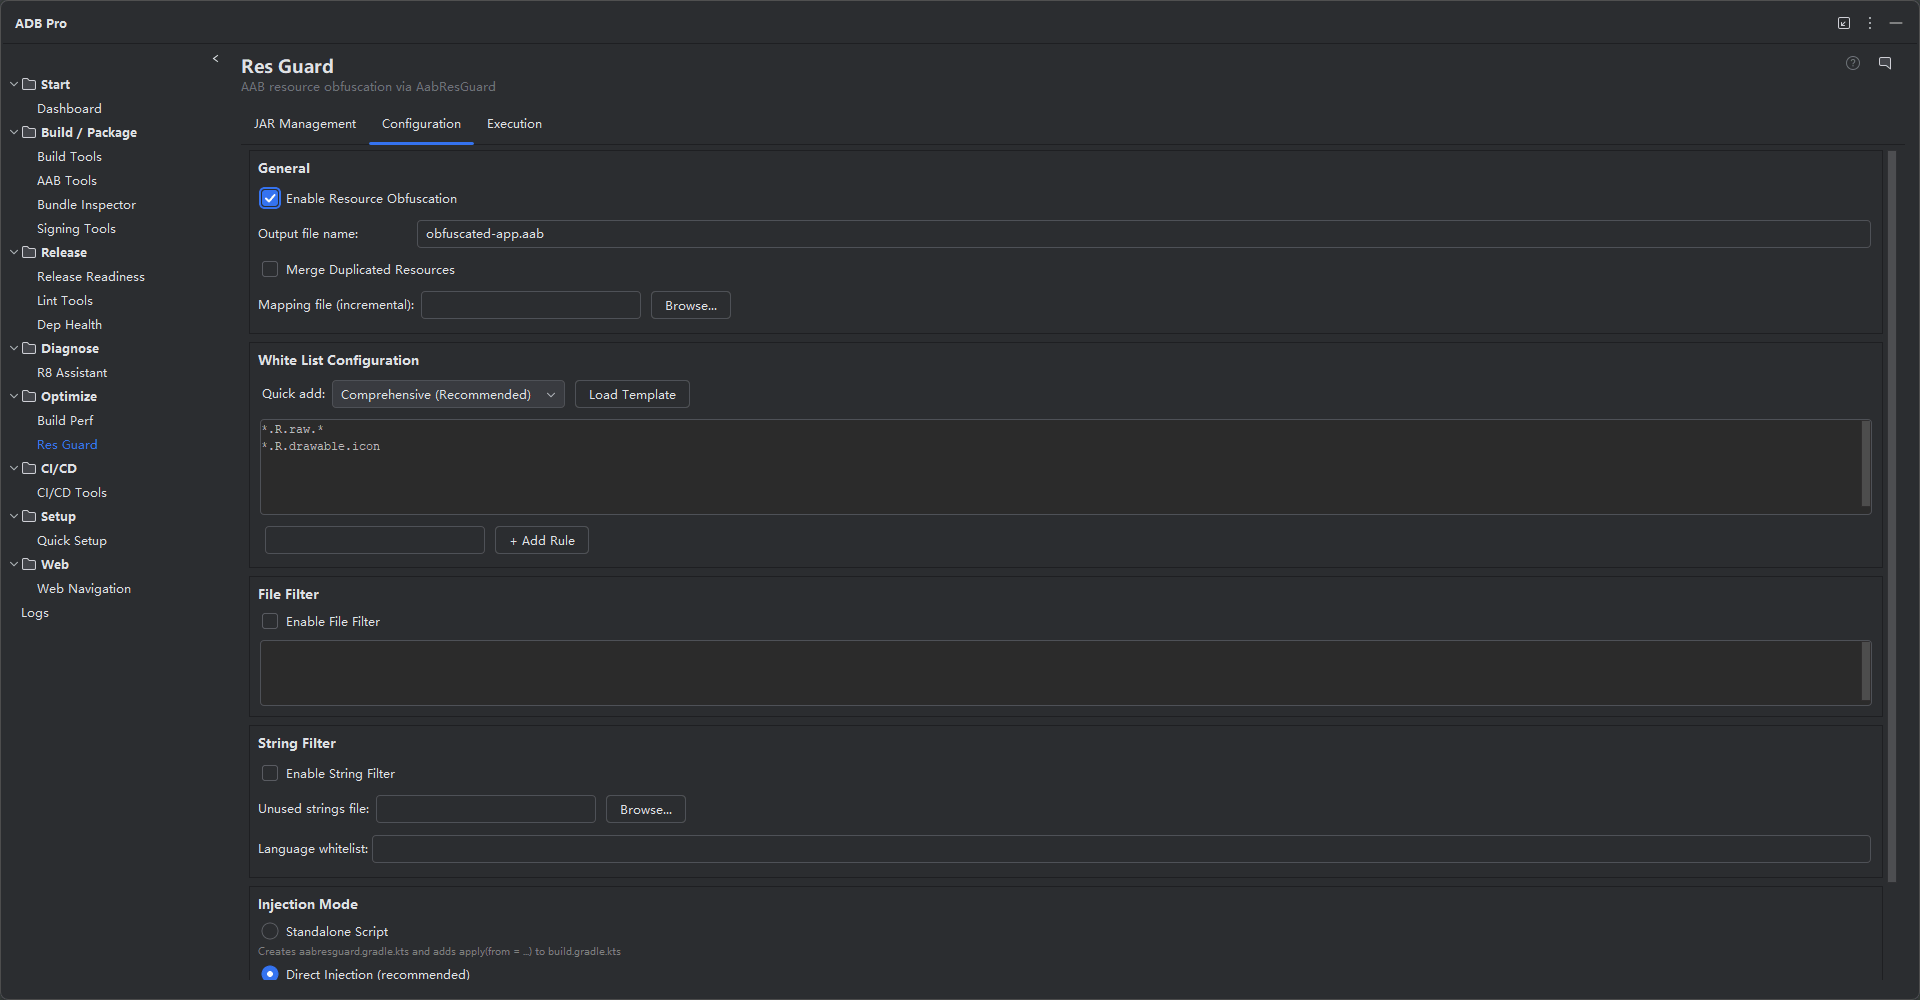
Task: Collapse the Optimize tree group
Action: point(14,396)
